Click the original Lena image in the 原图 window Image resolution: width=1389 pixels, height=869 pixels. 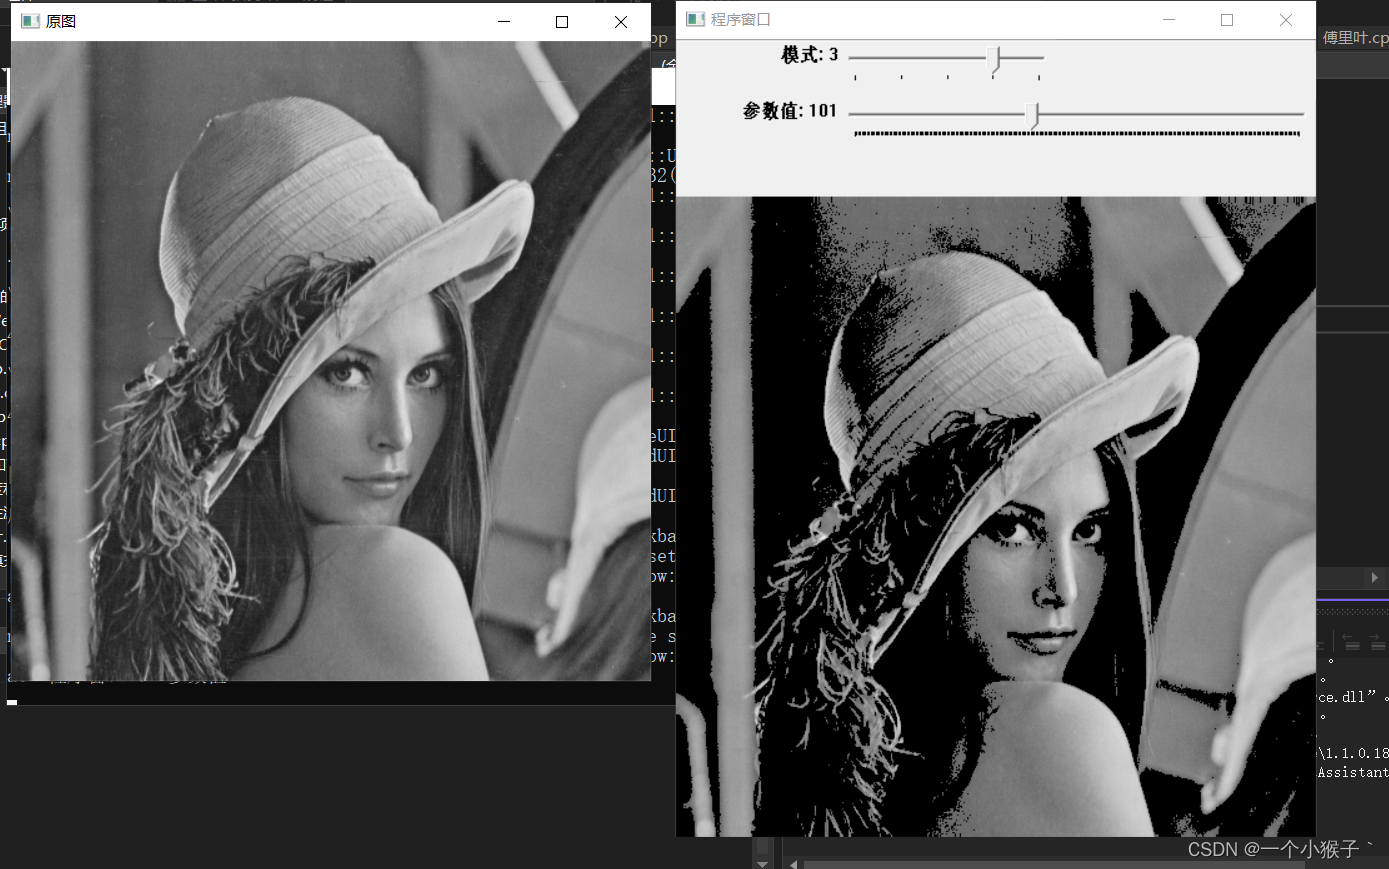(331, 361)
